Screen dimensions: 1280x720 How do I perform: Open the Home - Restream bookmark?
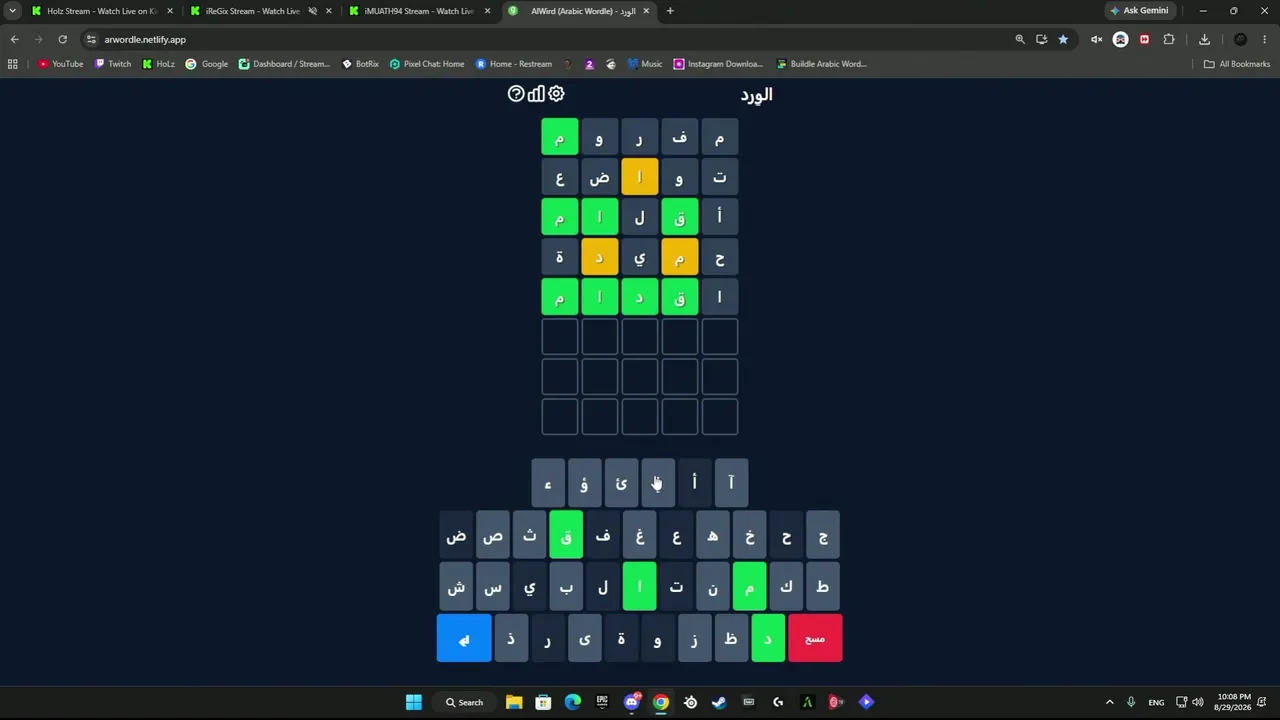coord(514,64)
